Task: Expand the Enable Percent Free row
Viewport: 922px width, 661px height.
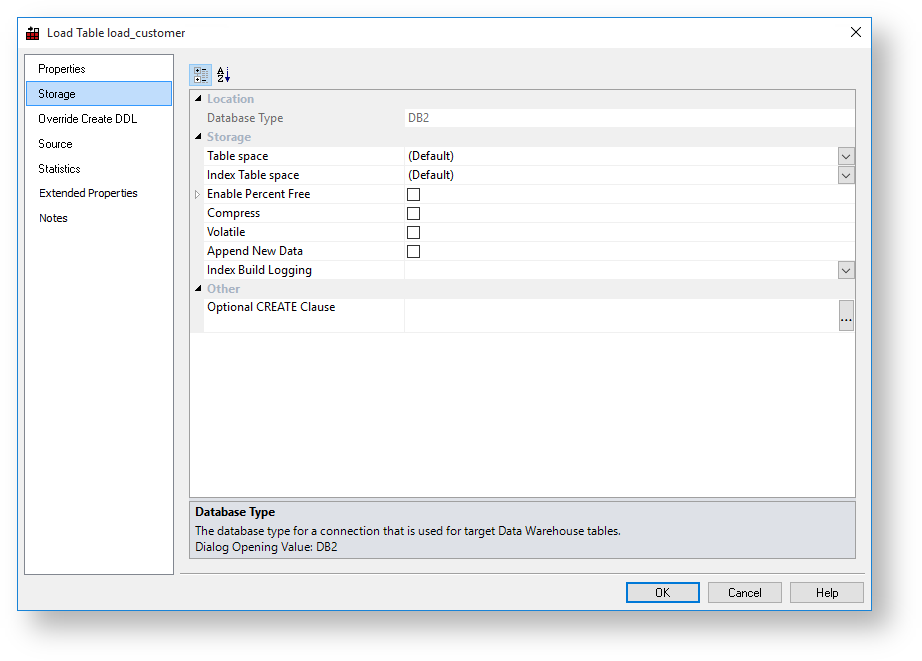Action: (198, 195)
